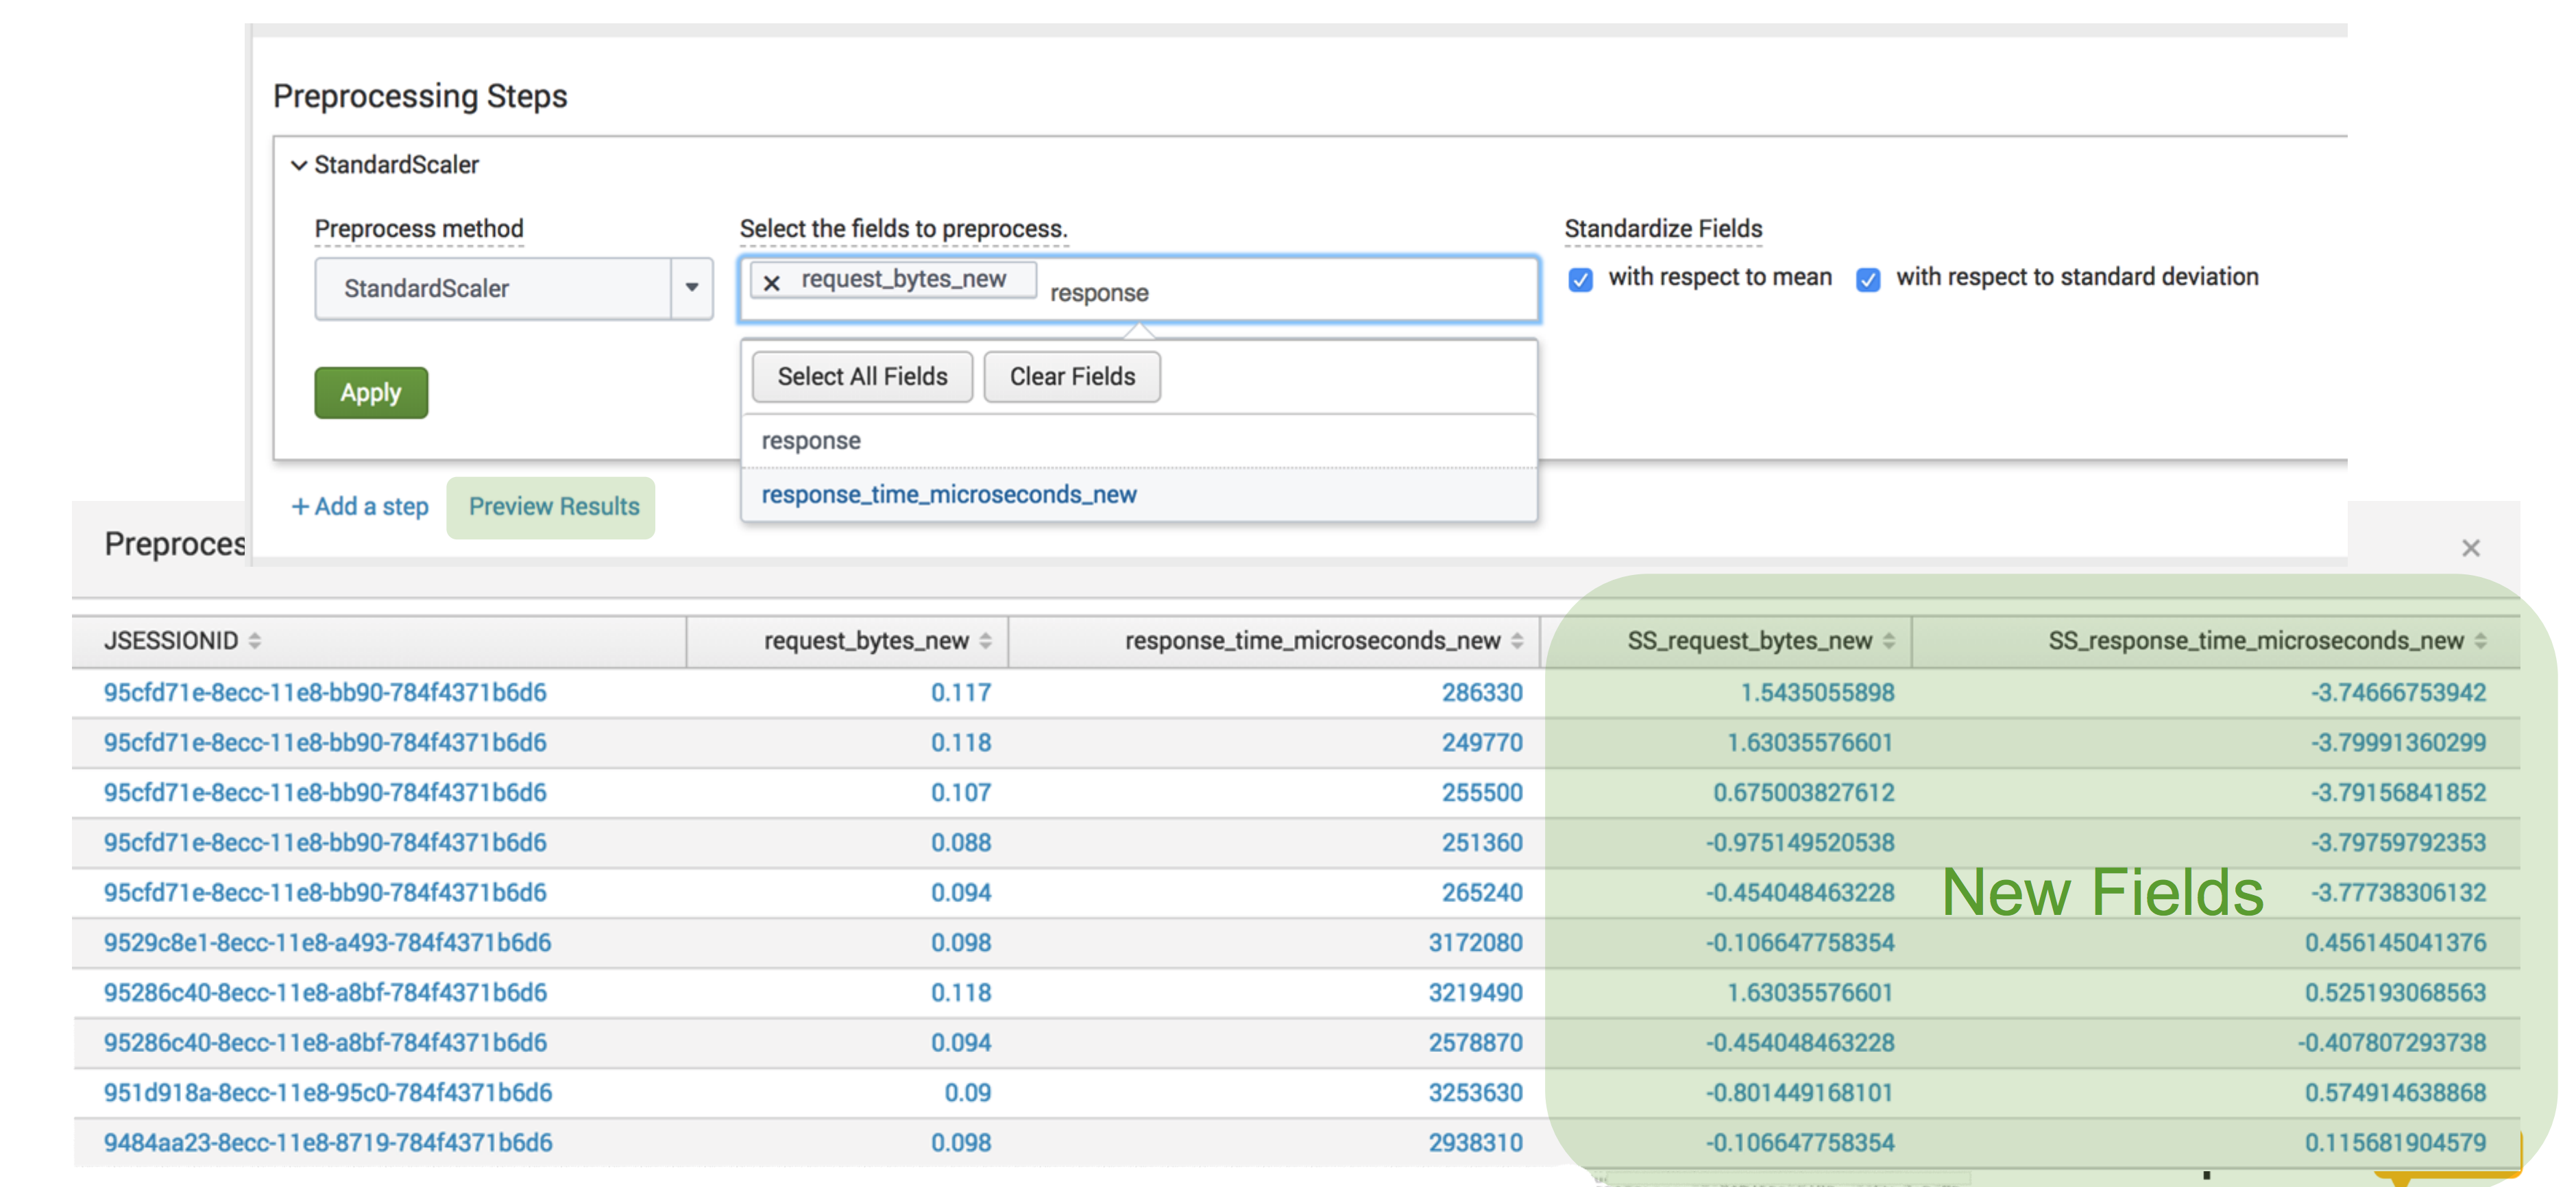Screen dimensions: 2576x1187
Task: Click value 286330 in response time column
Action: point(1481,692)
